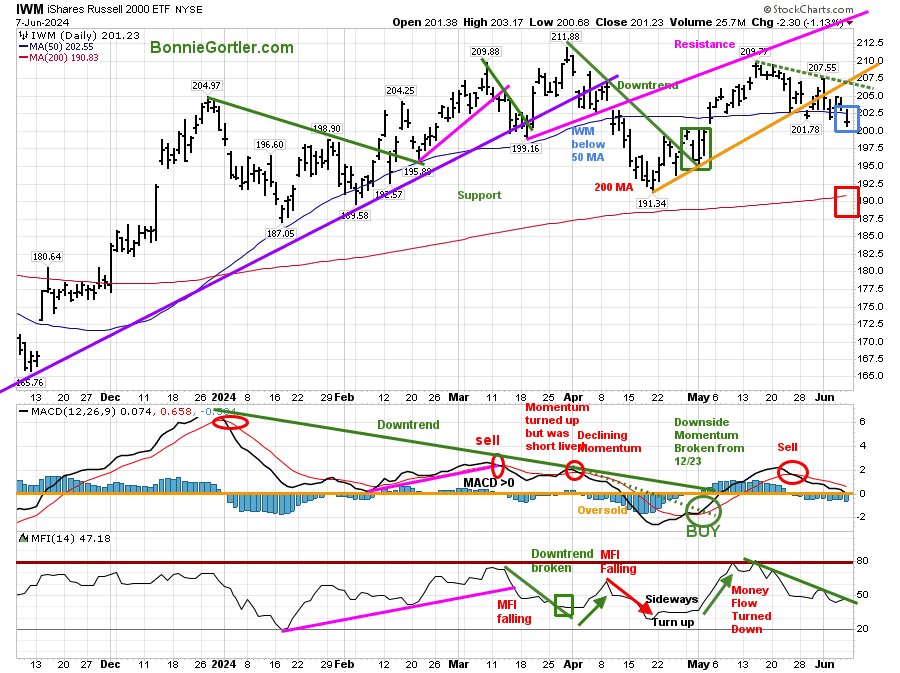Viewport: 900px width, 673px height.
Task: Click the Downtrend label in the MACD panel
Action: (x=408, y=425)
